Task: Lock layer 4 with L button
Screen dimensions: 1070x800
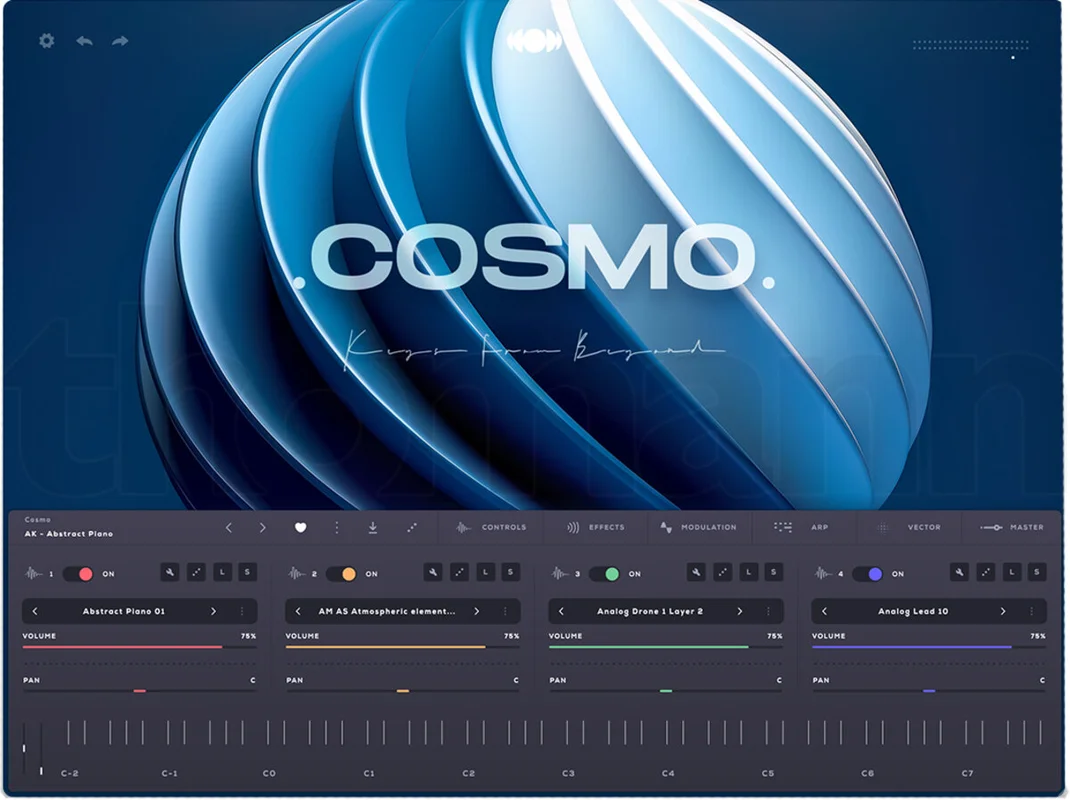Action: coord(1011,573)
